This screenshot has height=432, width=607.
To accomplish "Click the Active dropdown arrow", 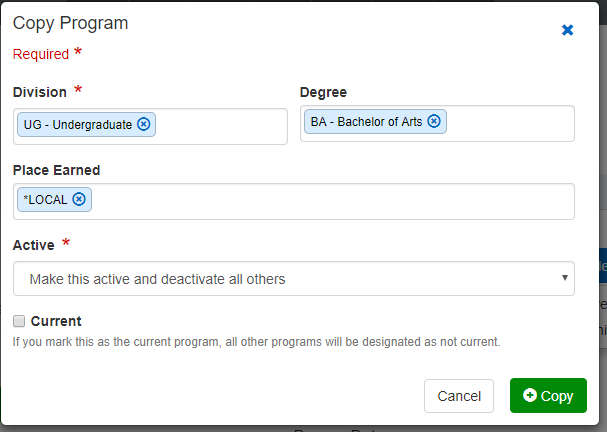I will pos(564,278).
